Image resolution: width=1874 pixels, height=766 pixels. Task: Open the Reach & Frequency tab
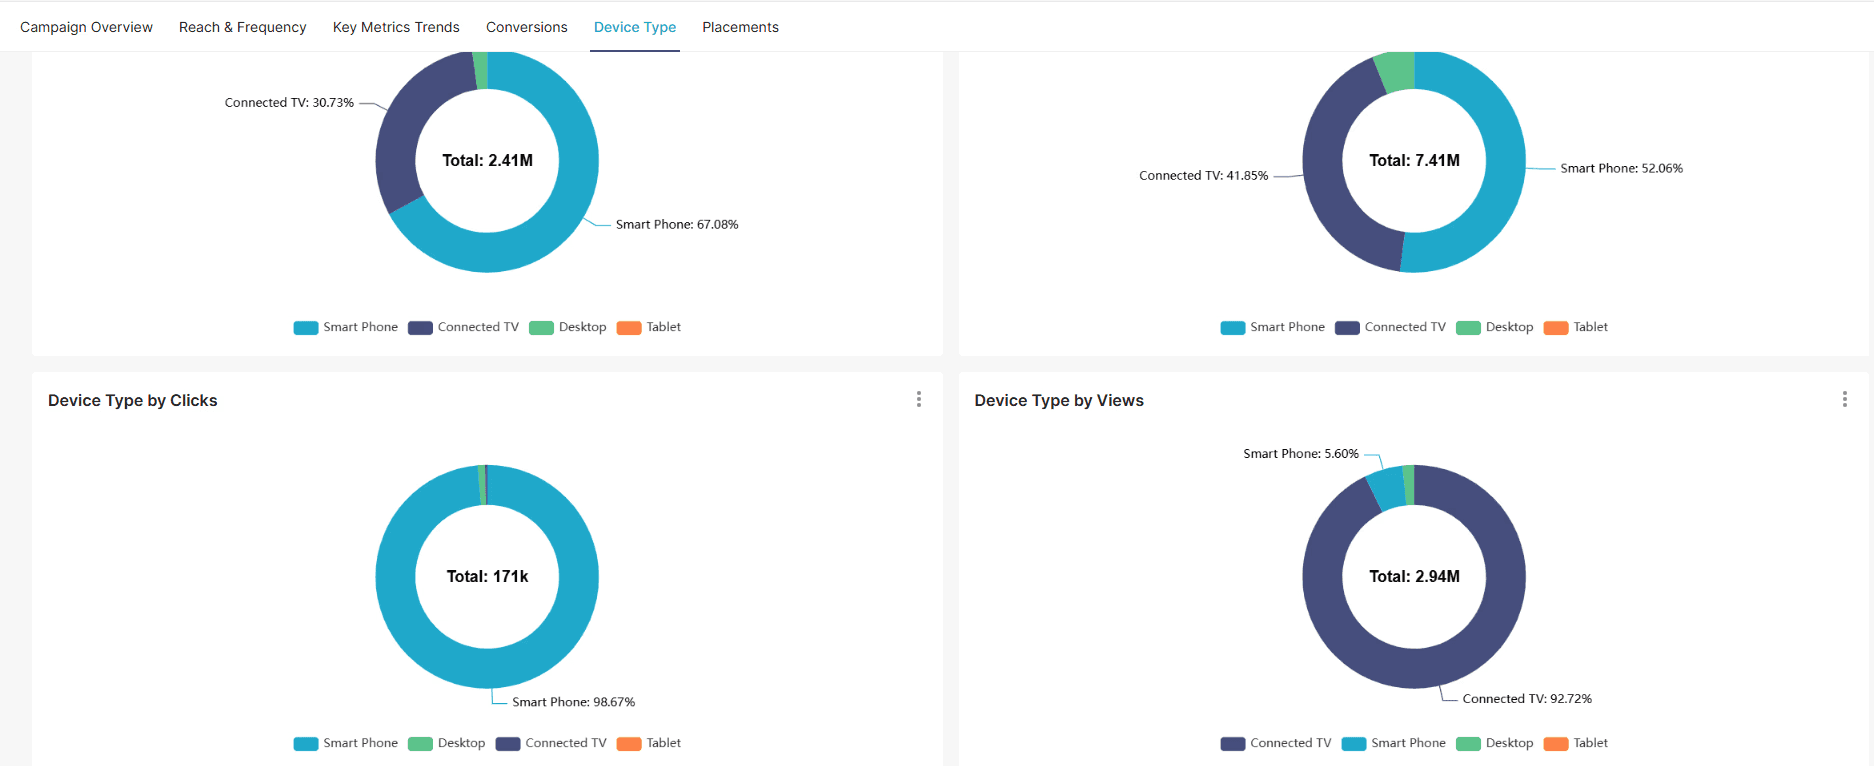[243, 27]
